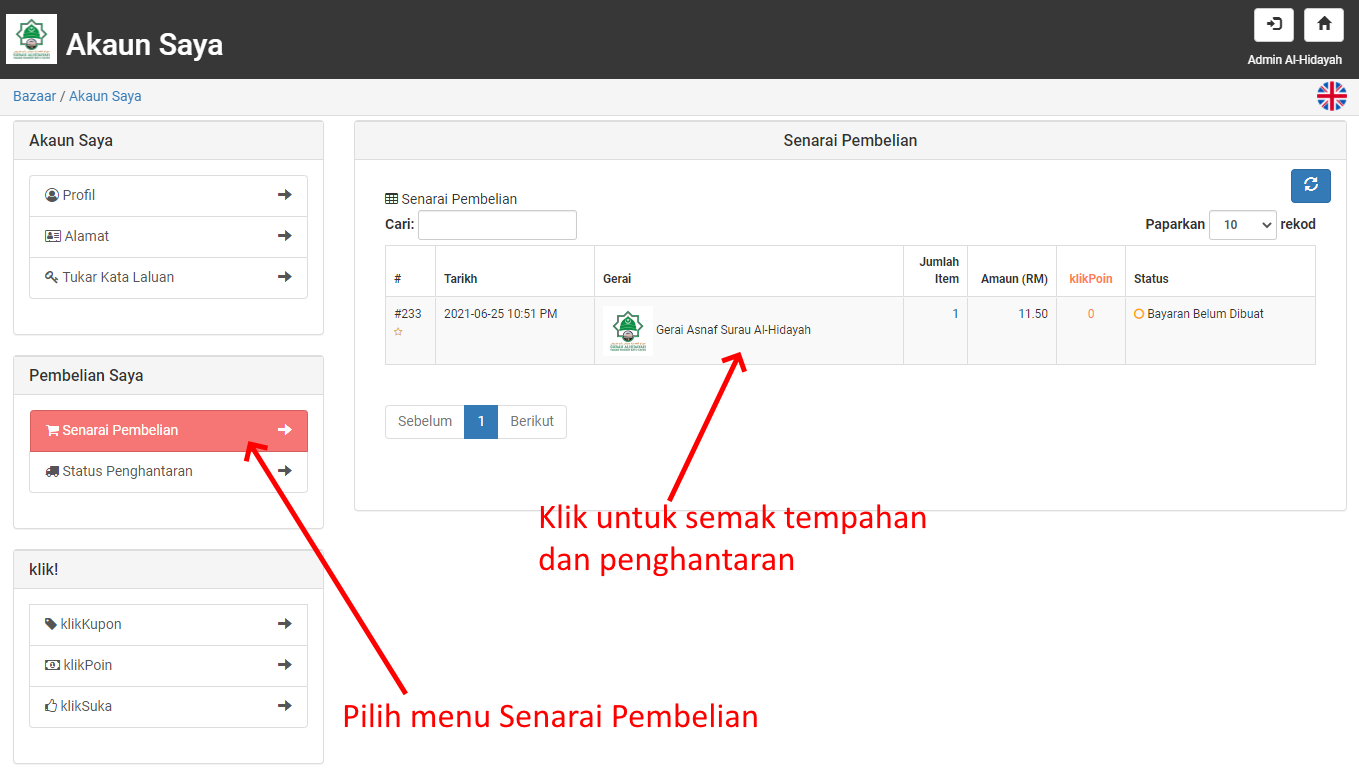1359x773 pixels.
Task: Click the Al-Hidayah logo in header
Action: 32,39
